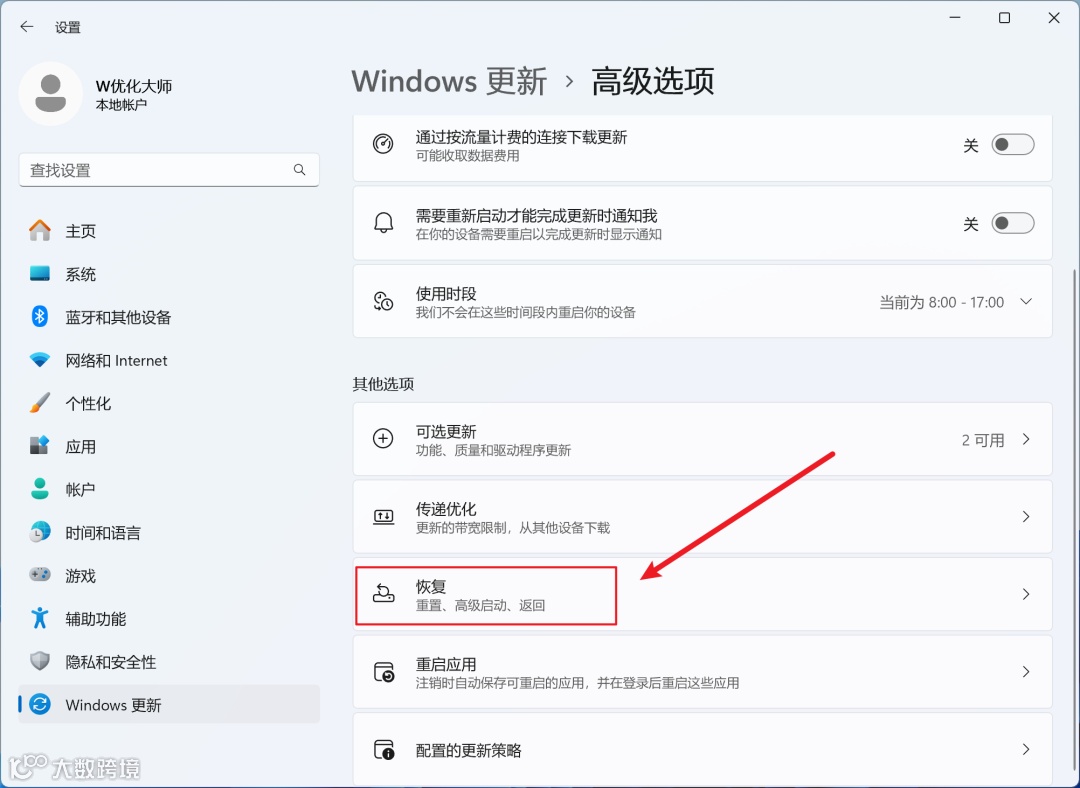Select 应用 in the sidebar

coord(169,446)
